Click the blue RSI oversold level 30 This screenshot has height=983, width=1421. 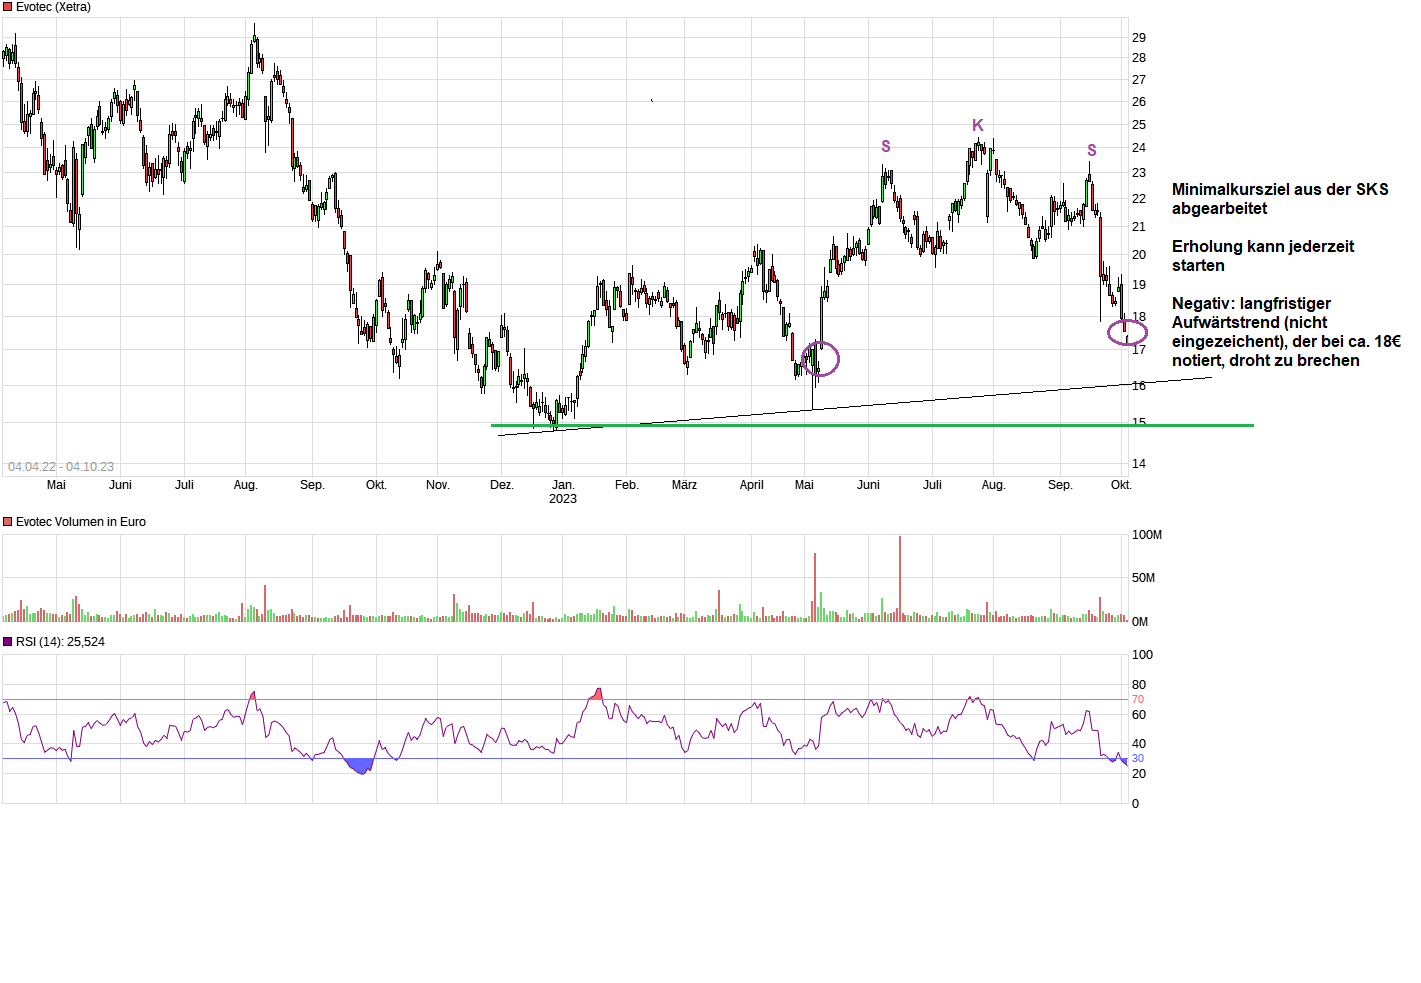coord(1138,759)
